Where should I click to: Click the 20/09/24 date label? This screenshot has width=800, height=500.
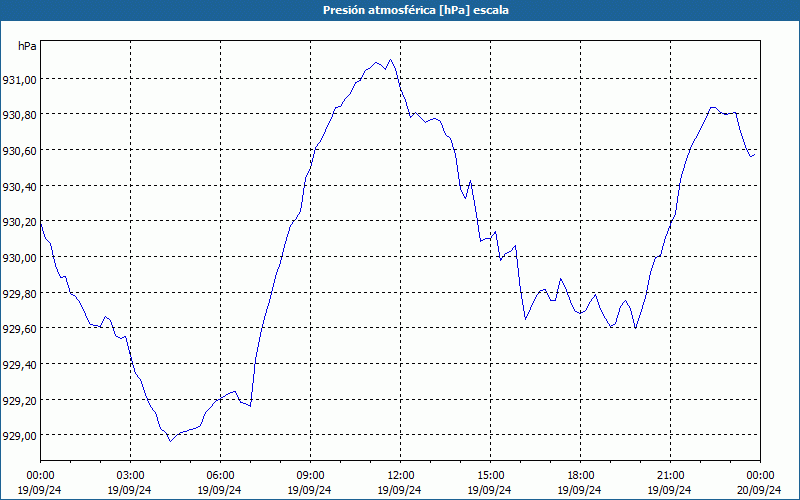[760, 490]
